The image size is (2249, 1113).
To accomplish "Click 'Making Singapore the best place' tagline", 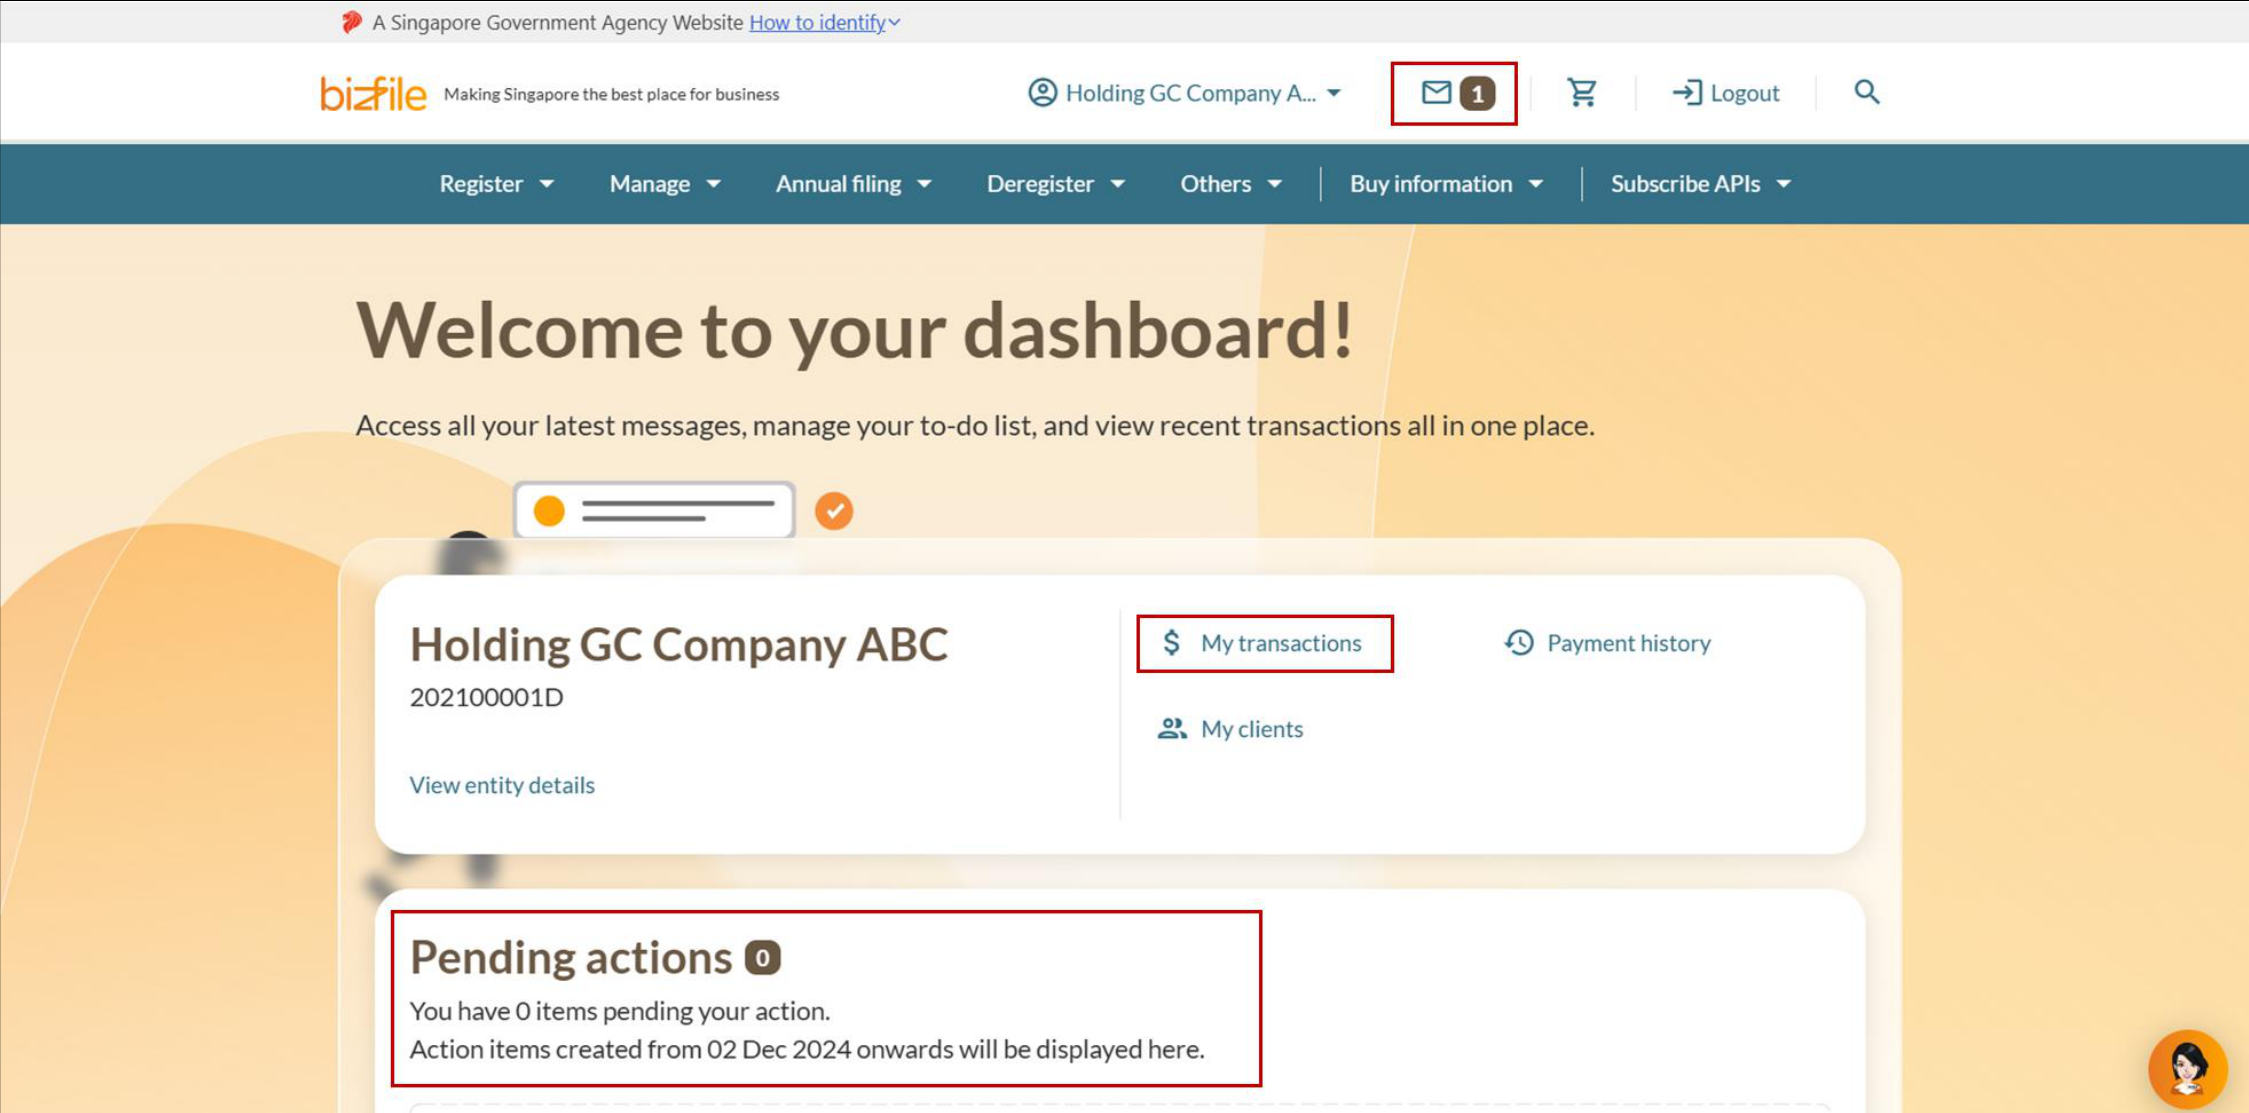I will coord(611,94).
